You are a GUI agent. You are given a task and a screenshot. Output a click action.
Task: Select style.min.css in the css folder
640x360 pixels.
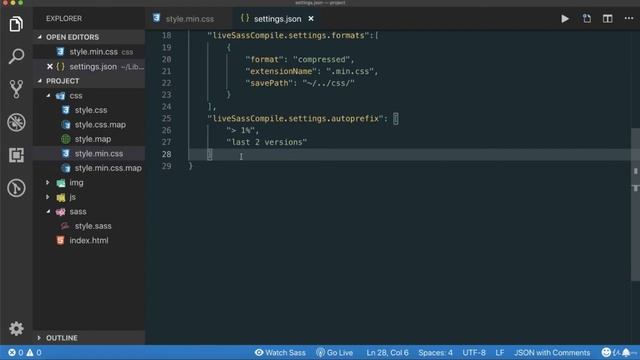click(x=98, y=153)
